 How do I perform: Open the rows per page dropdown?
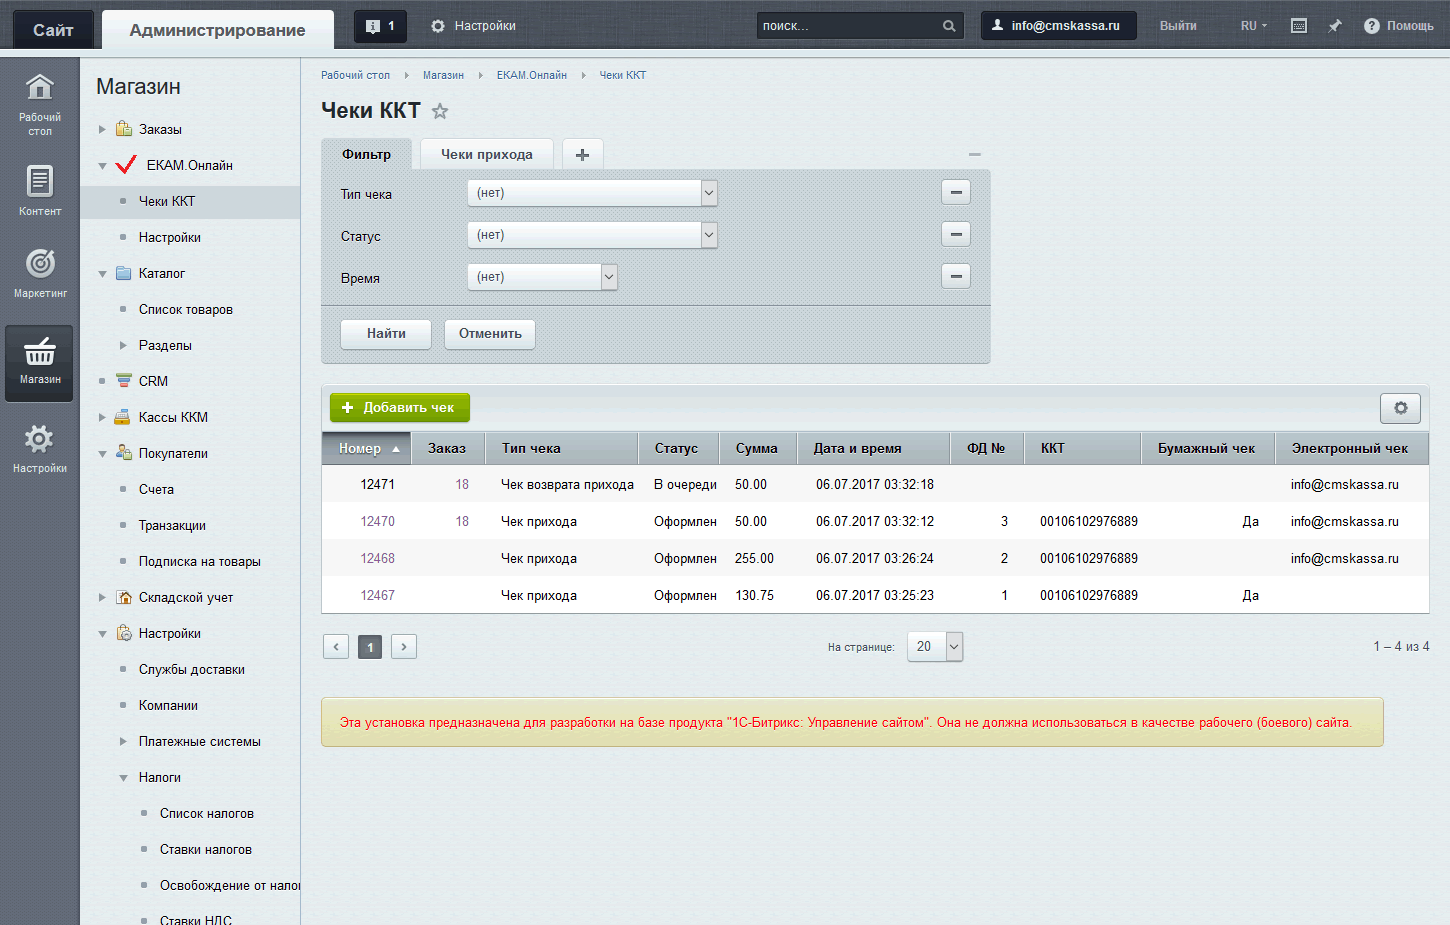pos(935,647)
